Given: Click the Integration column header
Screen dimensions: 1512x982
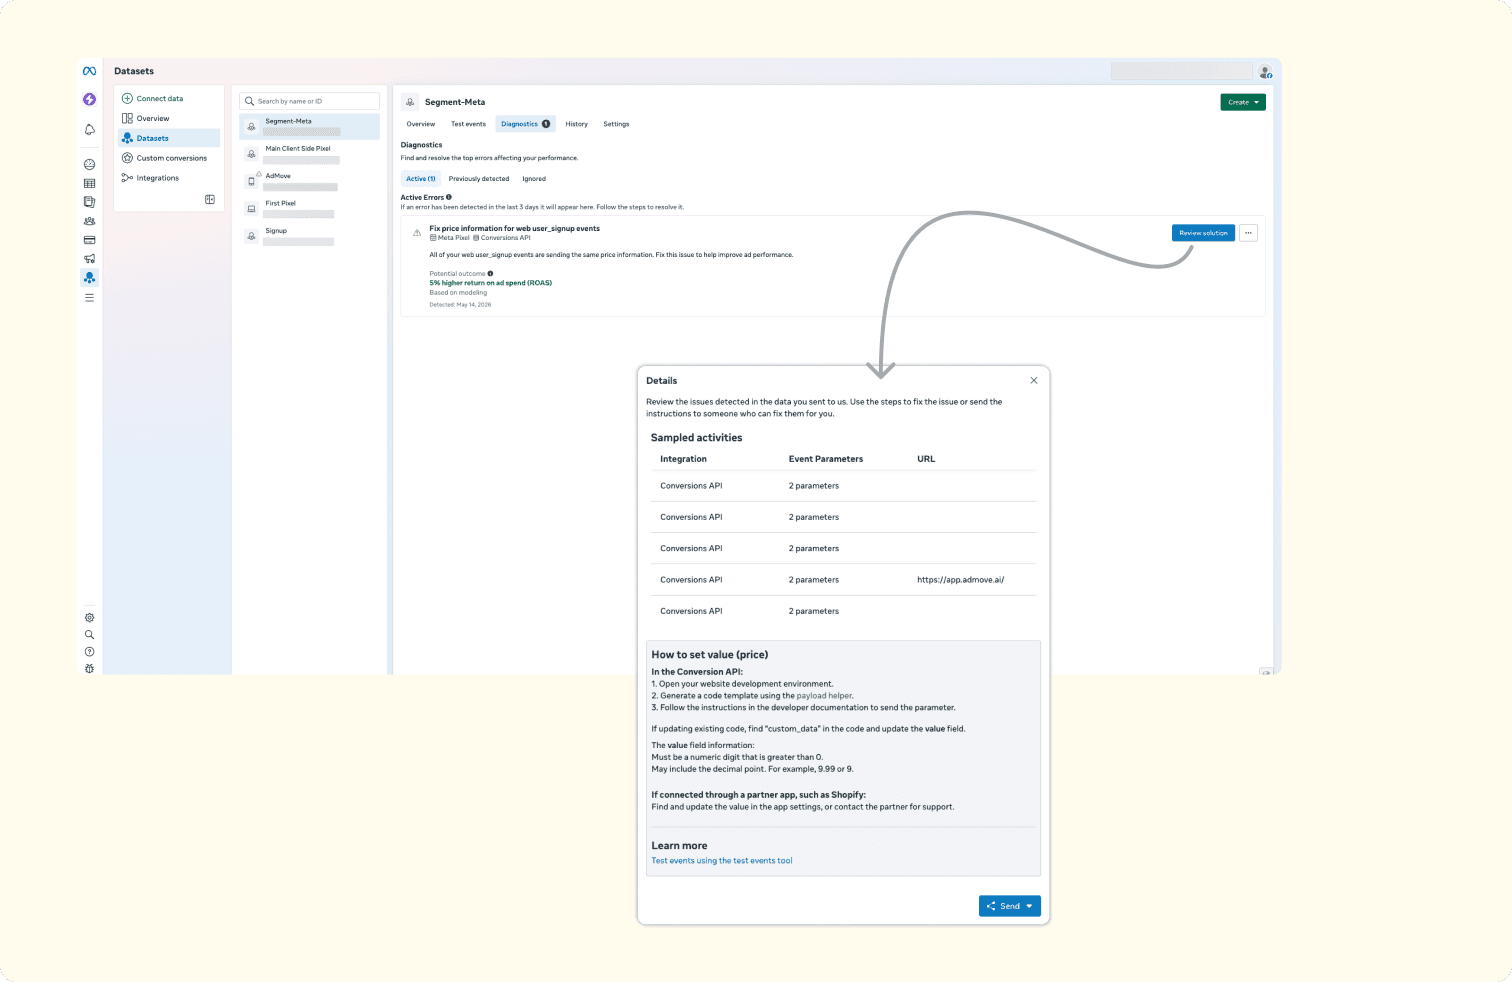Looking at the screenshot, I should [683, 459].
